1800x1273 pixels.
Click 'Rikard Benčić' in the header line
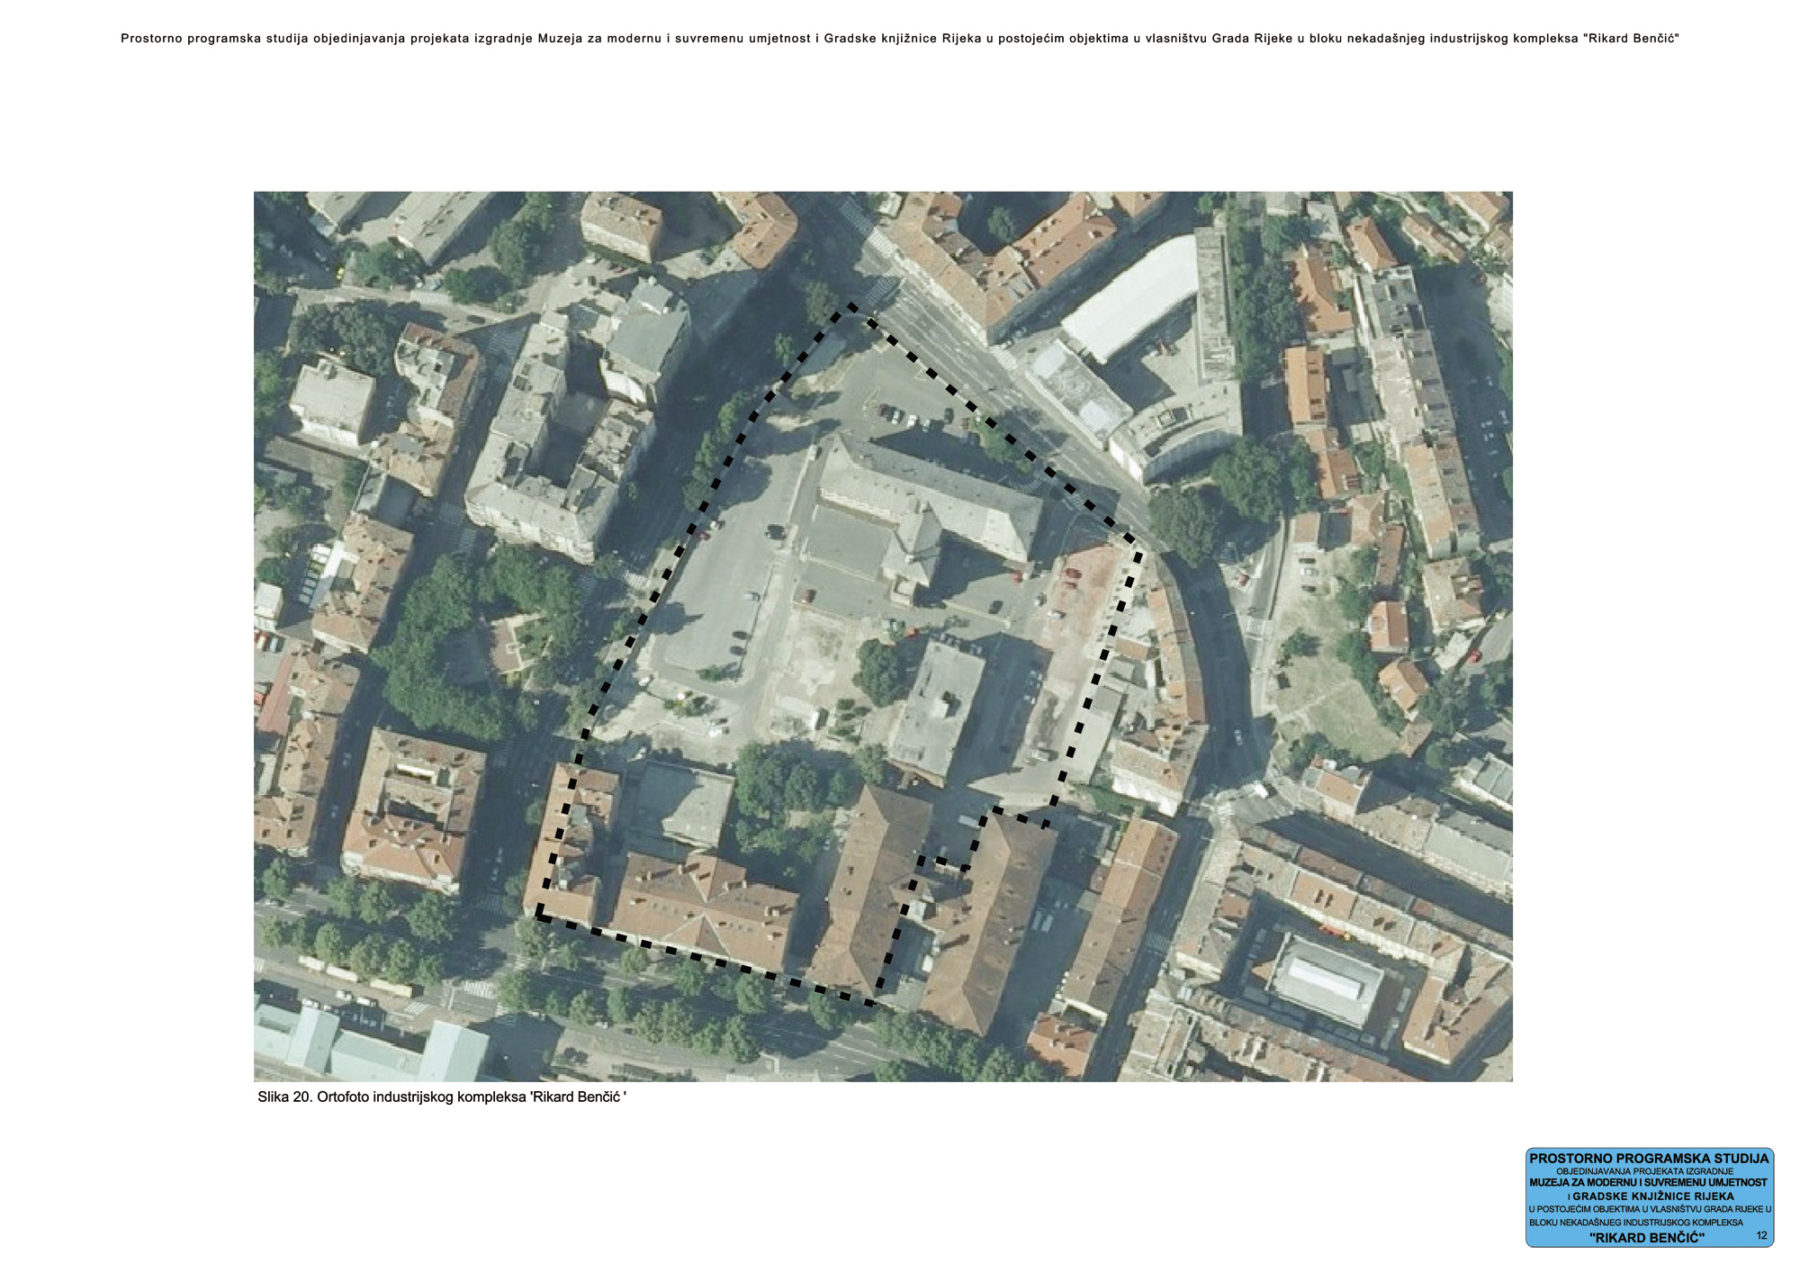pos(1631,39)
